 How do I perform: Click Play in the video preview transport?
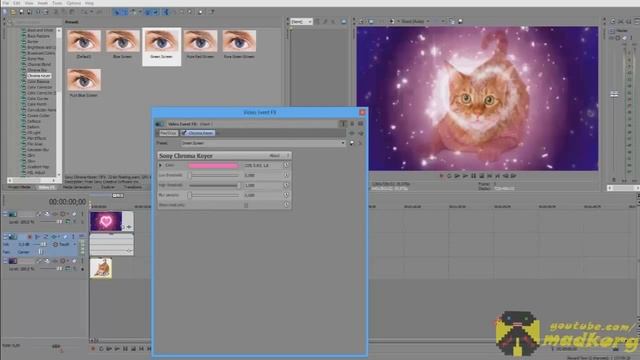click(465, 176)
